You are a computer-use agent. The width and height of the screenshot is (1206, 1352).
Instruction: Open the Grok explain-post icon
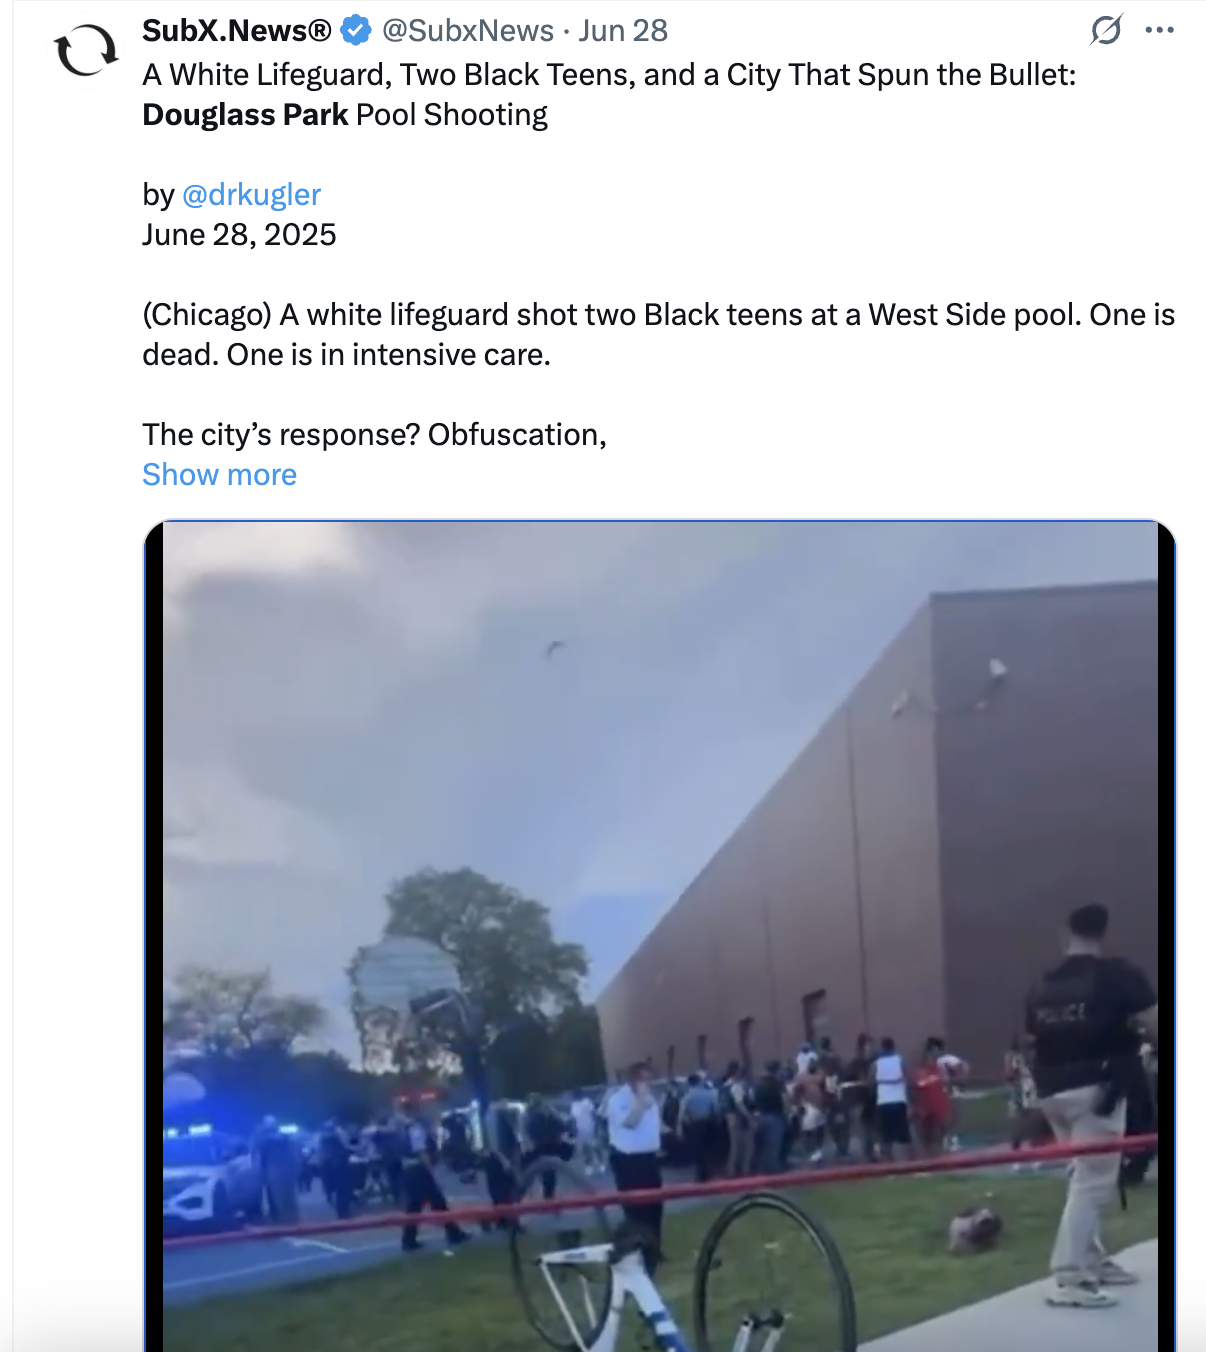pos(1106,30)
